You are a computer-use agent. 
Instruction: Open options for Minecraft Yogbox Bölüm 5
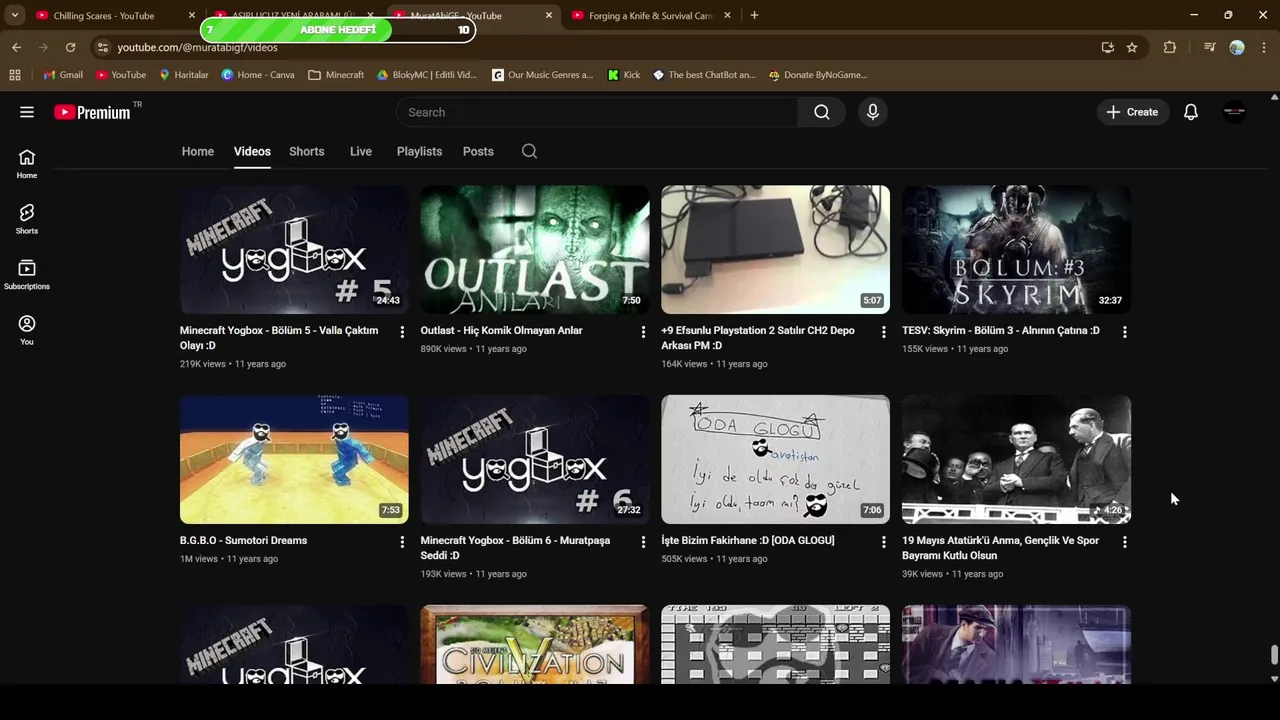402,332
